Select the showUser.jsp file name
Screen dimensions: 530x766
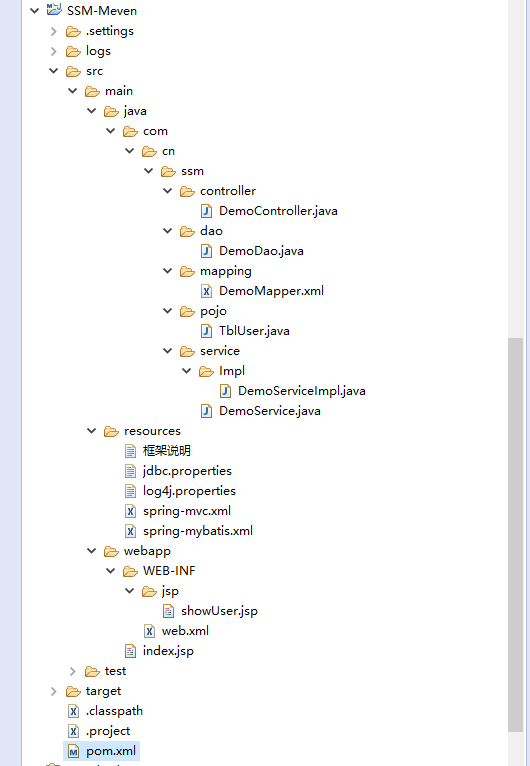219,611
